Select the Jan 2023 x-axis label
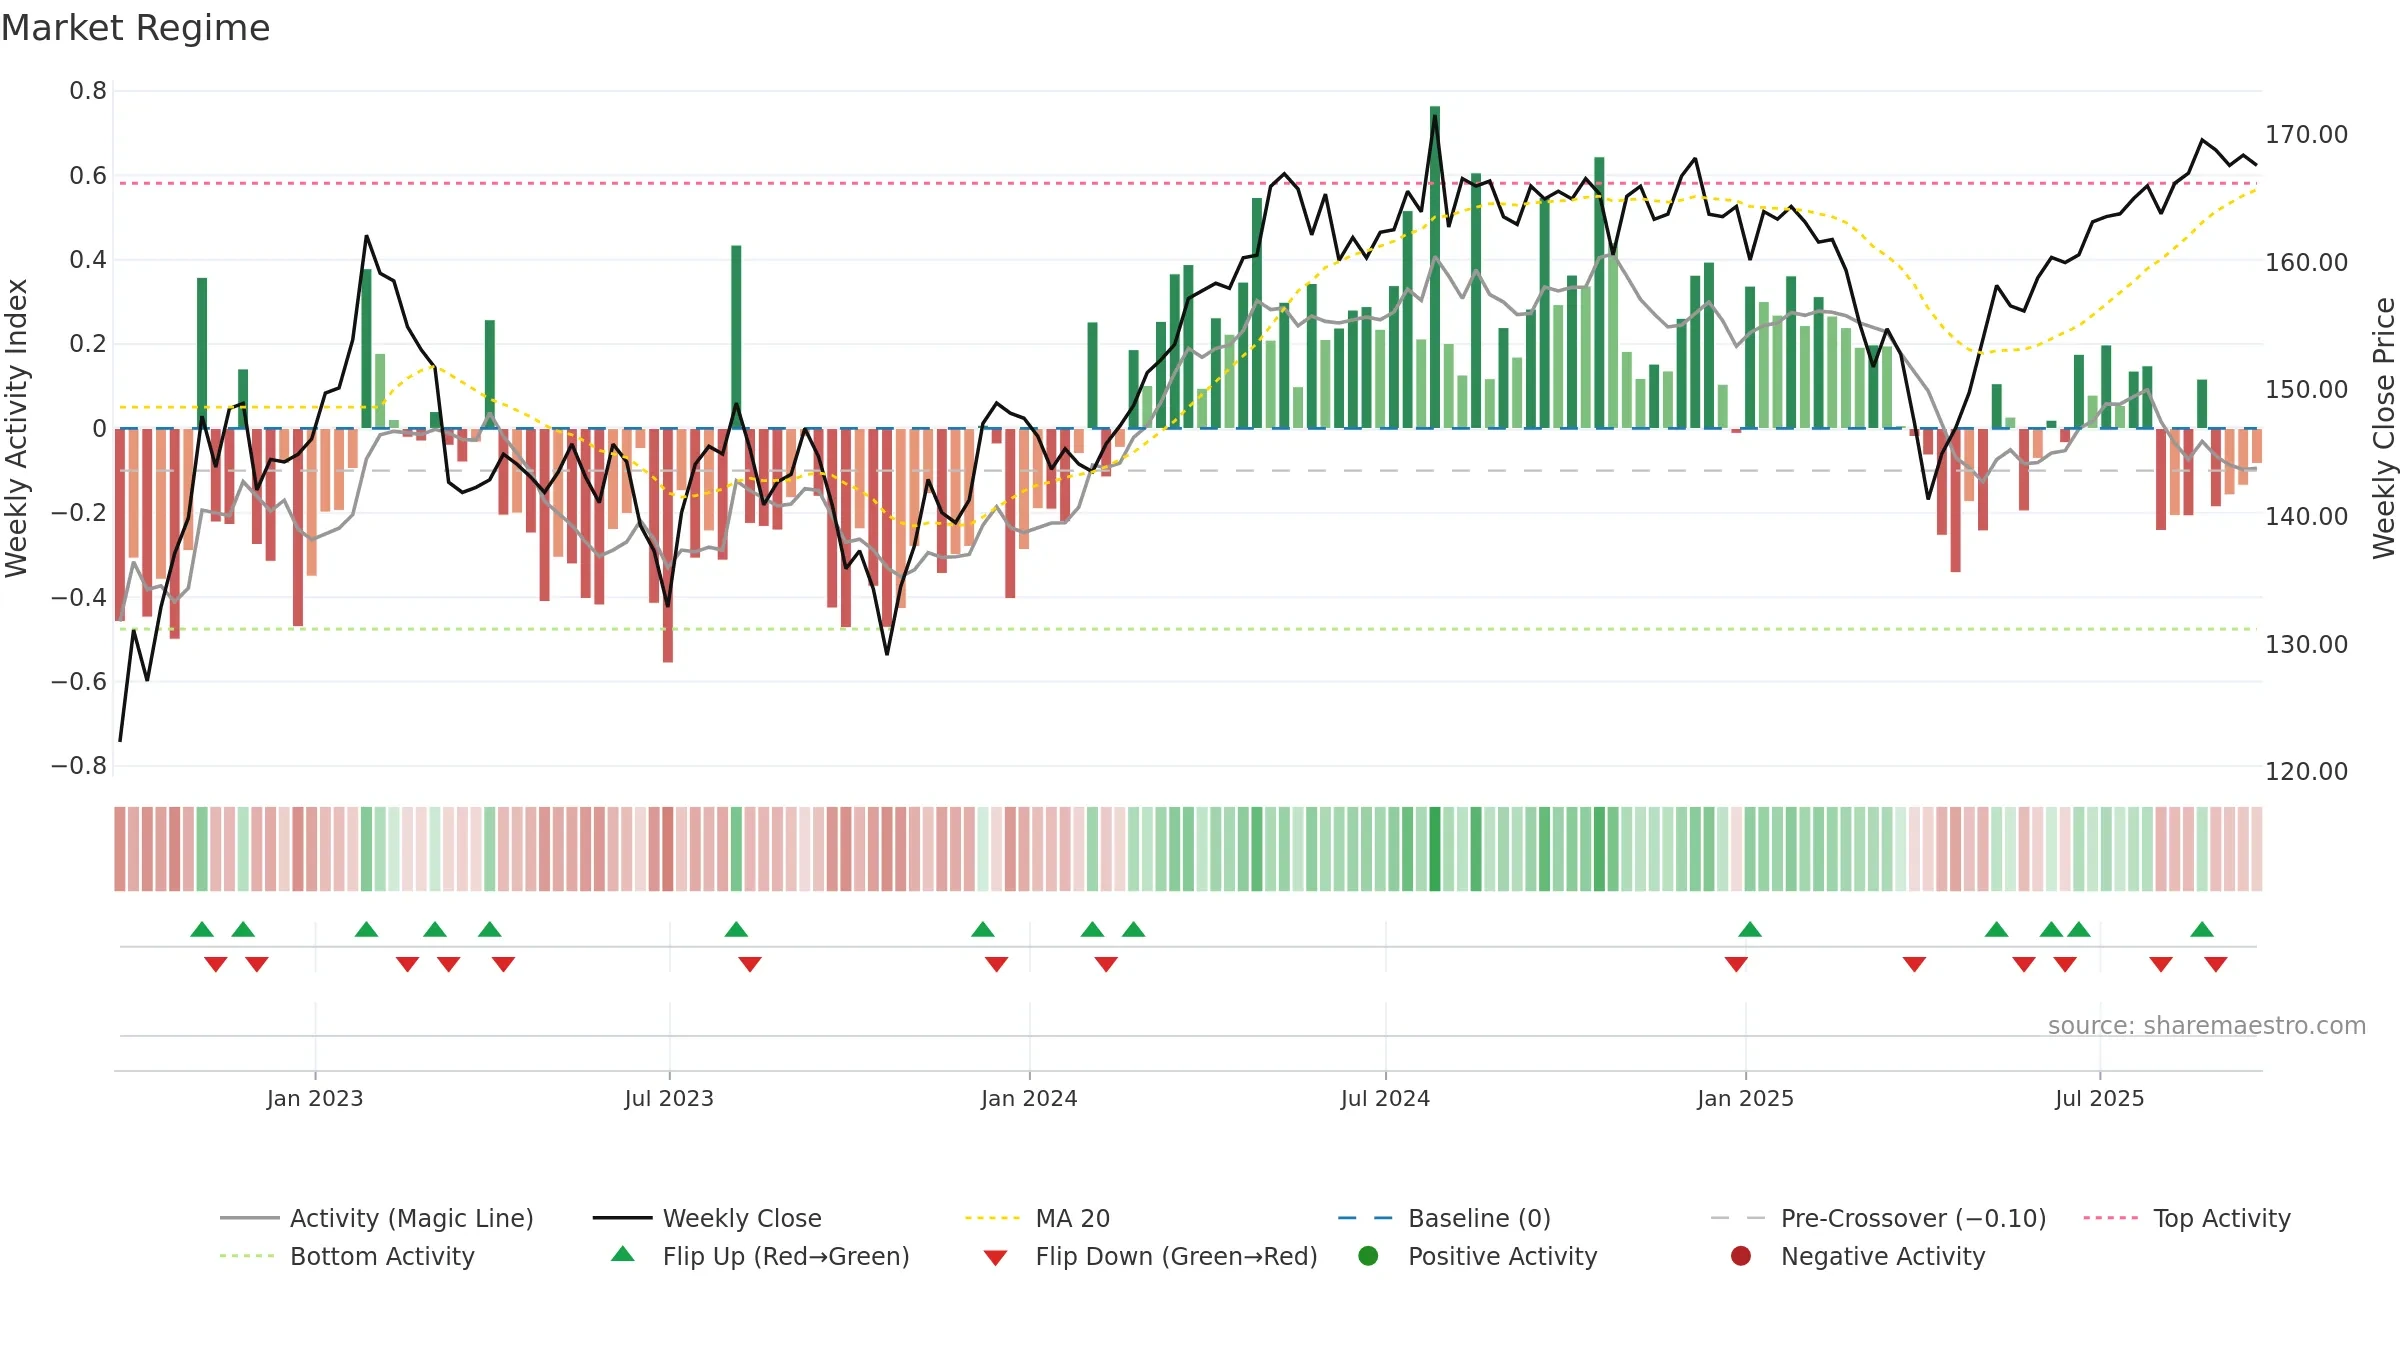2400x1350 pixels. click(x=315, y=1098)
